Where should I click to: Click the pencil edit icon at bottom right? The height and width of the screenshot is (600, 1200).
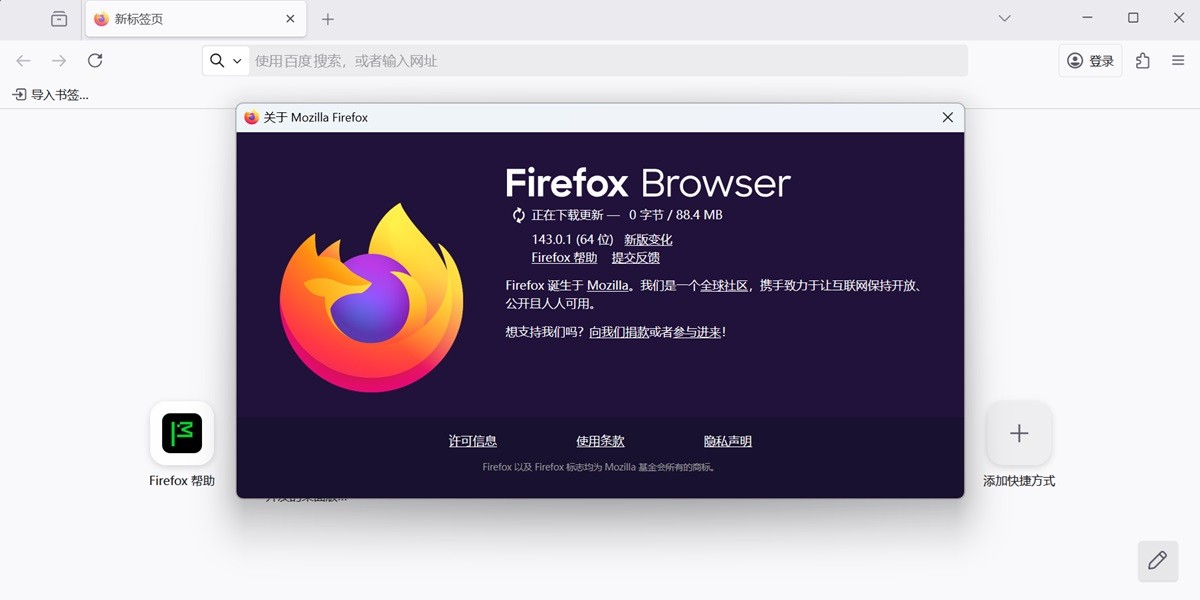click(1157, 561)
